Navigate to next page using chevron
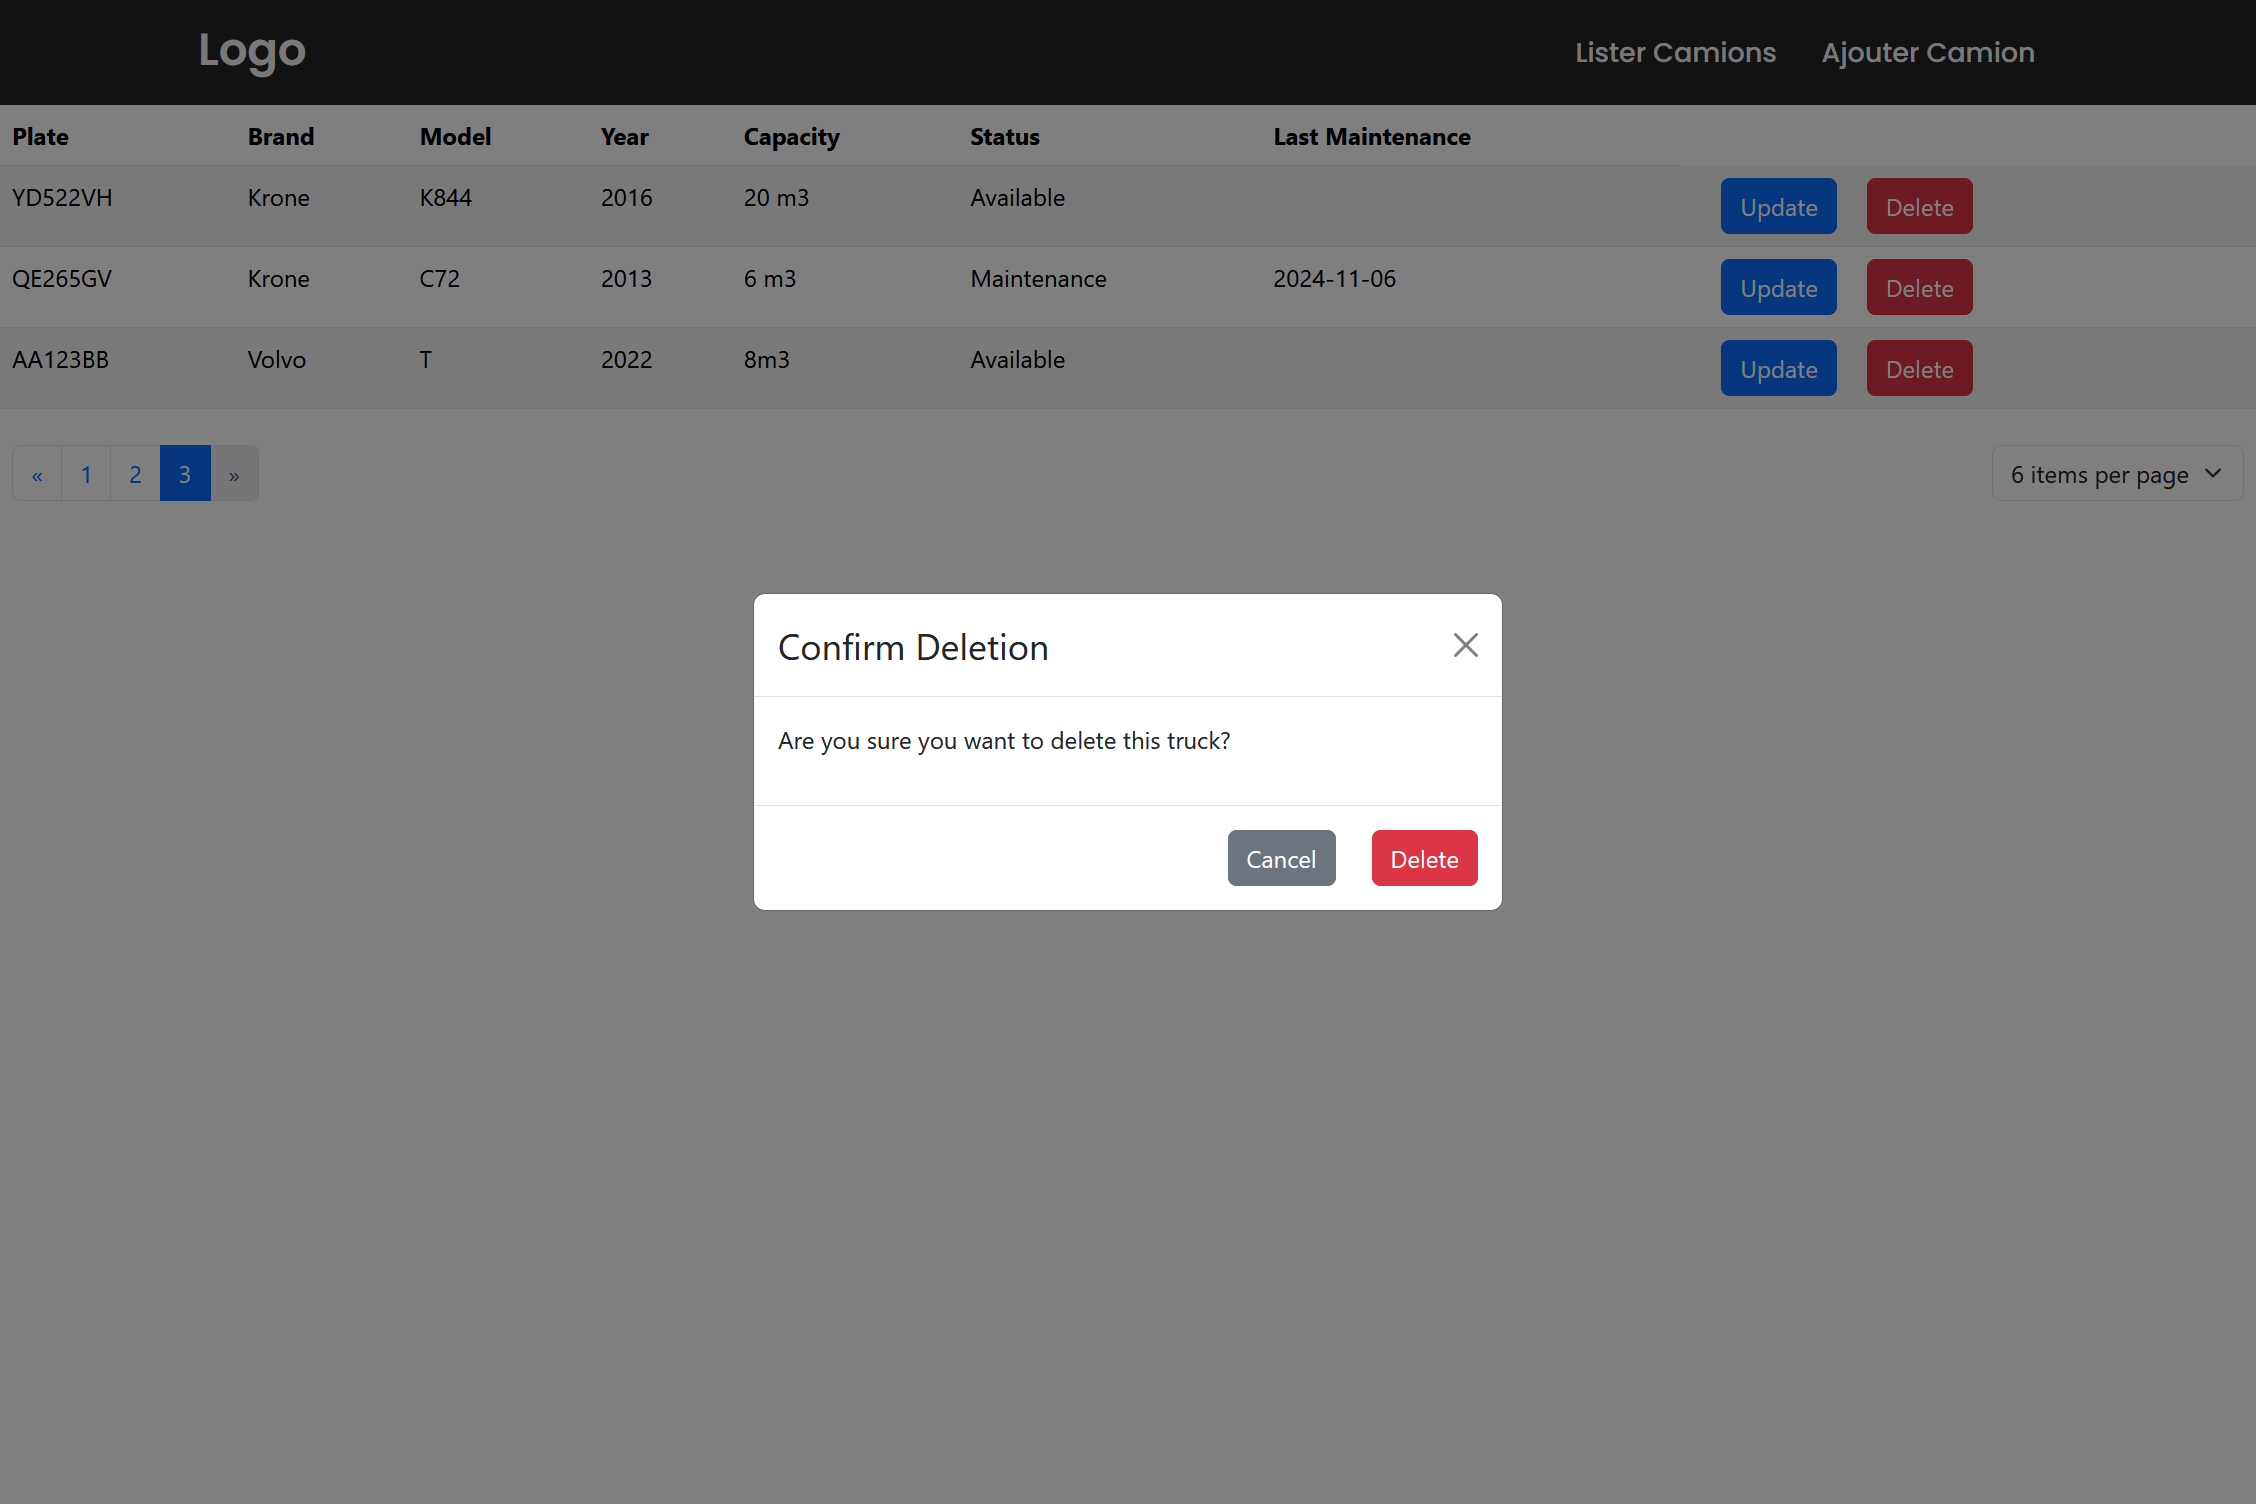This screenshot has width=2256, height=1504. [x=235, y=473]
